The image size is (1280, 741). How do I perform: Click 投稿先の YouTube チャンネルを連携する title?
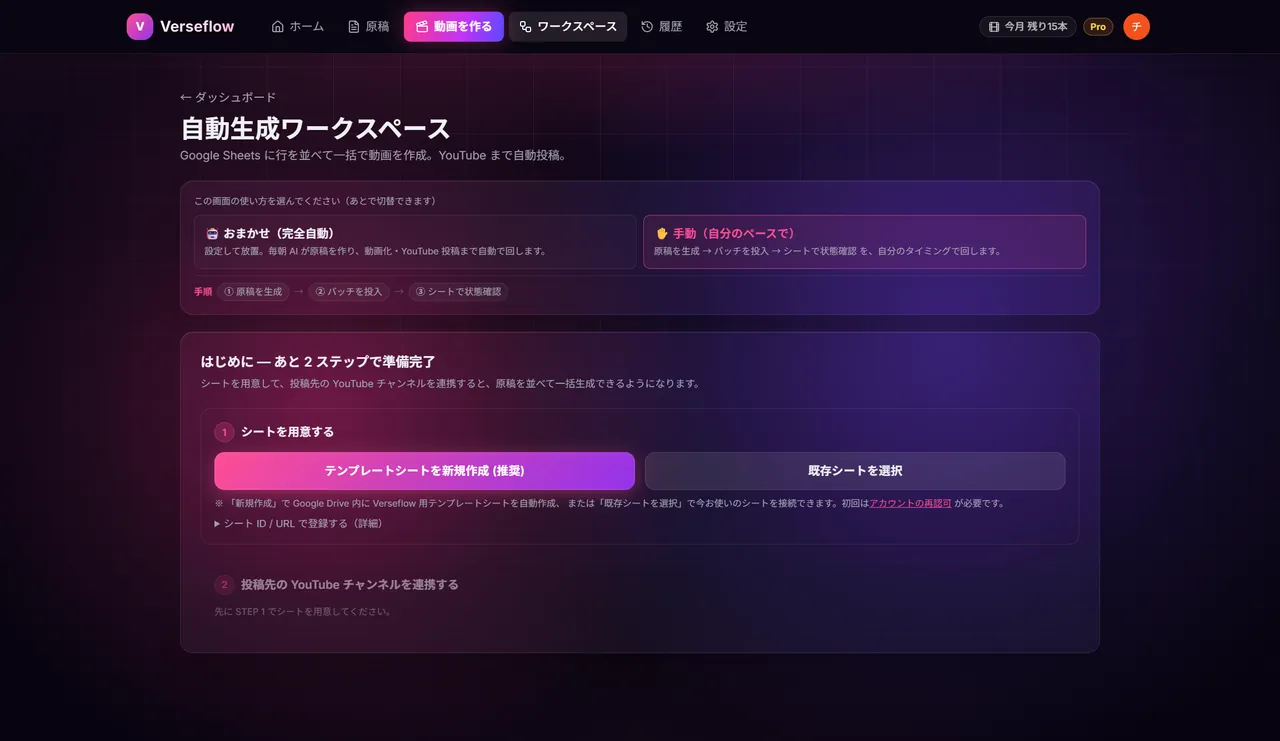coord(349,585)
